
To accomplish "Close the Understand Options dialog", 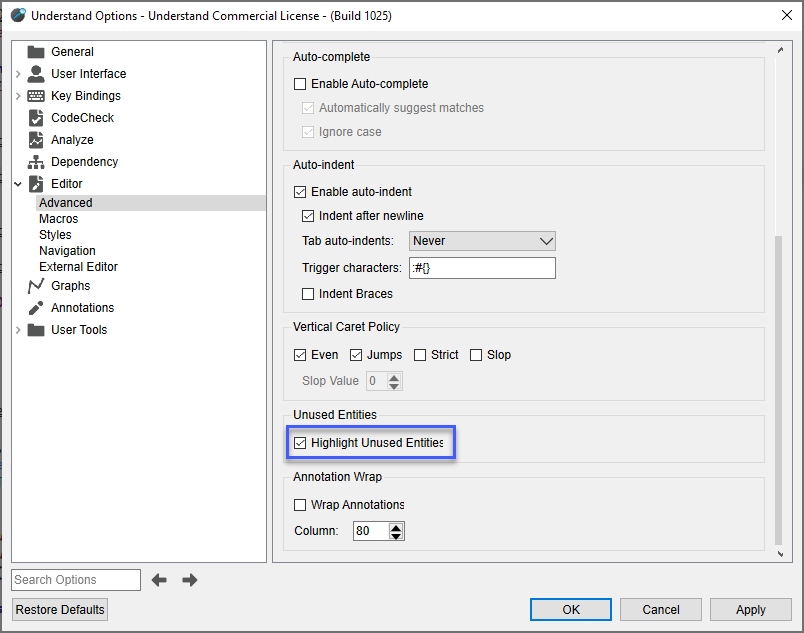I will 787,15.
